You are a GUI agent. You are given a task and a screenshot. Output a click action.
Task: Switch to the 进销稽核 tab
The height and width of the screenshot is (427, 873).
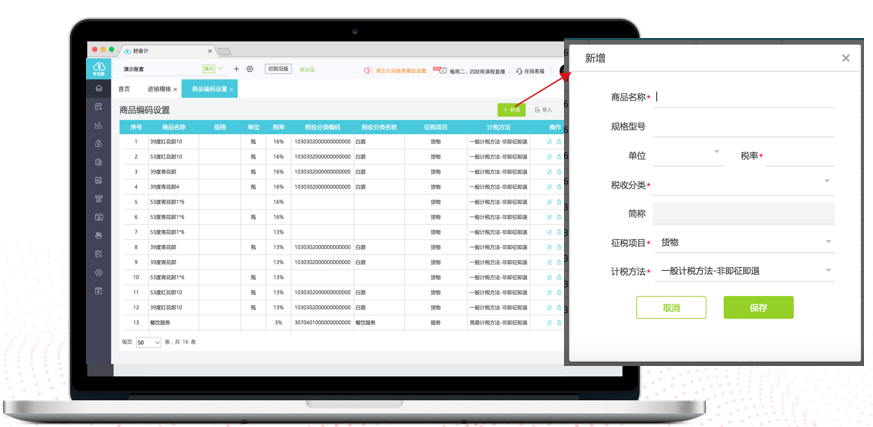coord(159,89)
